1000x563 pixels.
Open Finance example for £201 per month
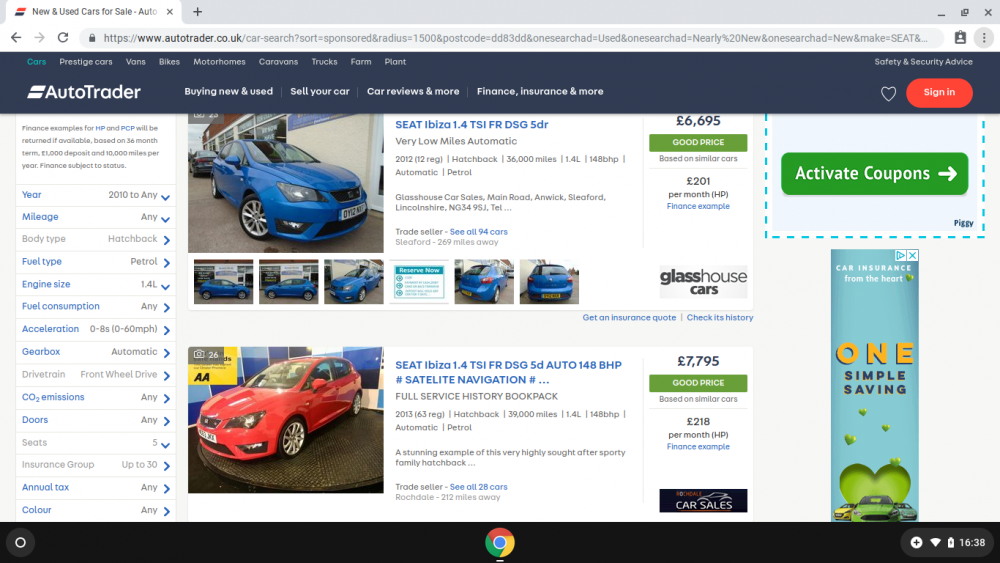click(x=698, y=207)
